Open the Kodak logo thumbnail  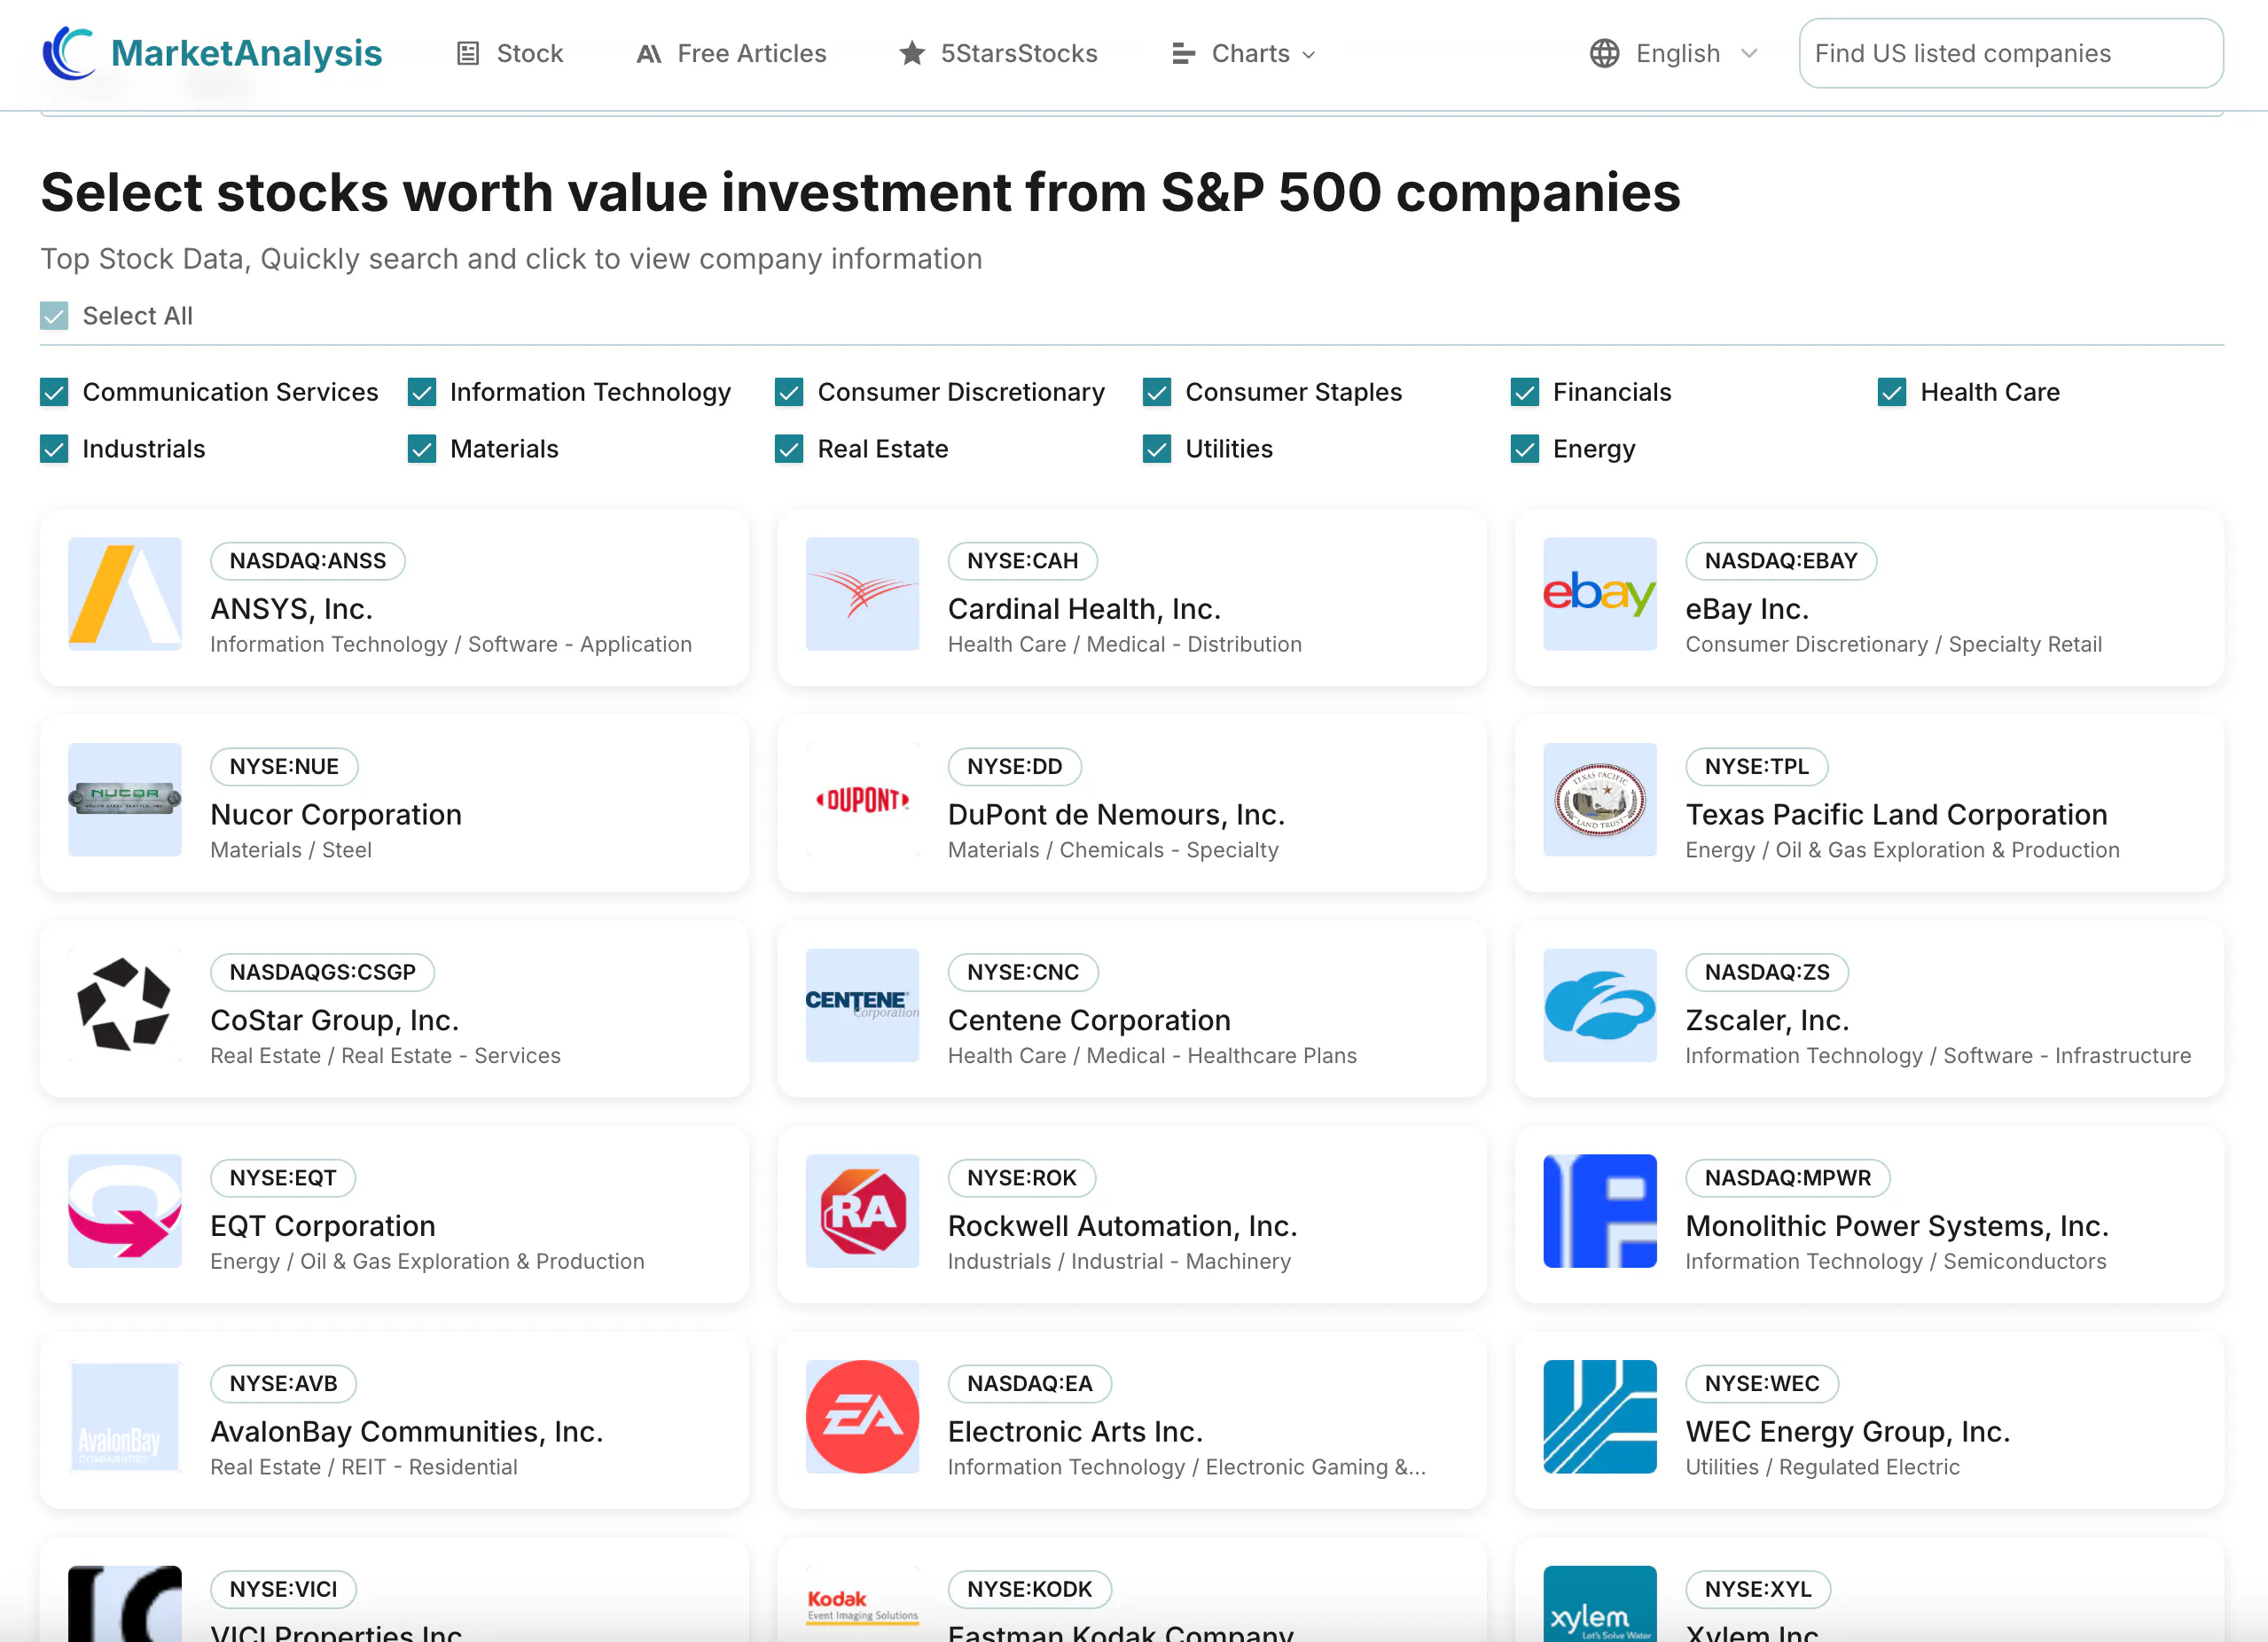click(863, 1604)
